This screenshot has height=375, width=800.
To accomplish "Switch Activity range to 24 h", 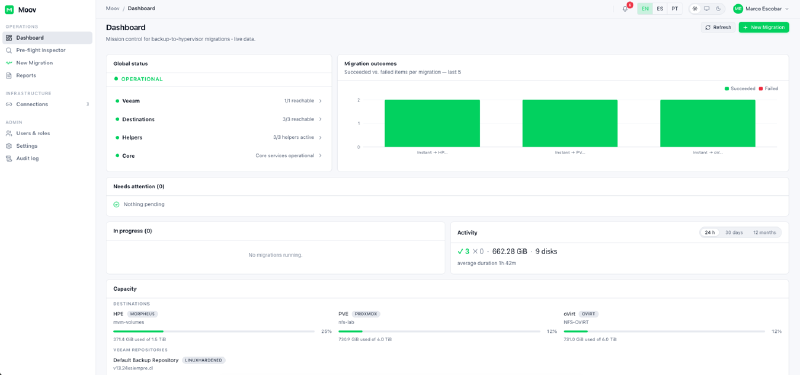I will tap(710, 233).
